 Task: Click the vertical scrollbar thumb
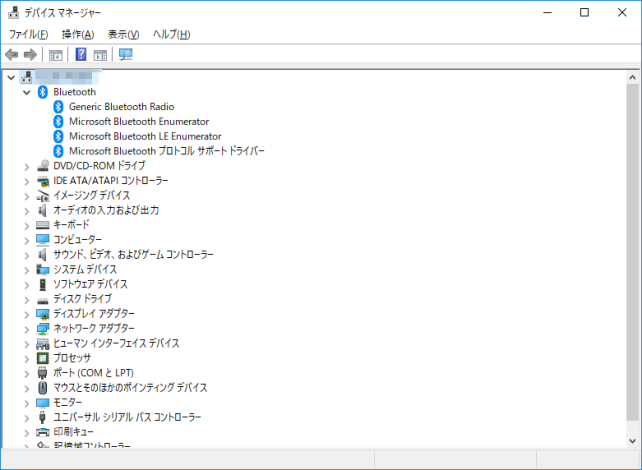tap(633, 252)
